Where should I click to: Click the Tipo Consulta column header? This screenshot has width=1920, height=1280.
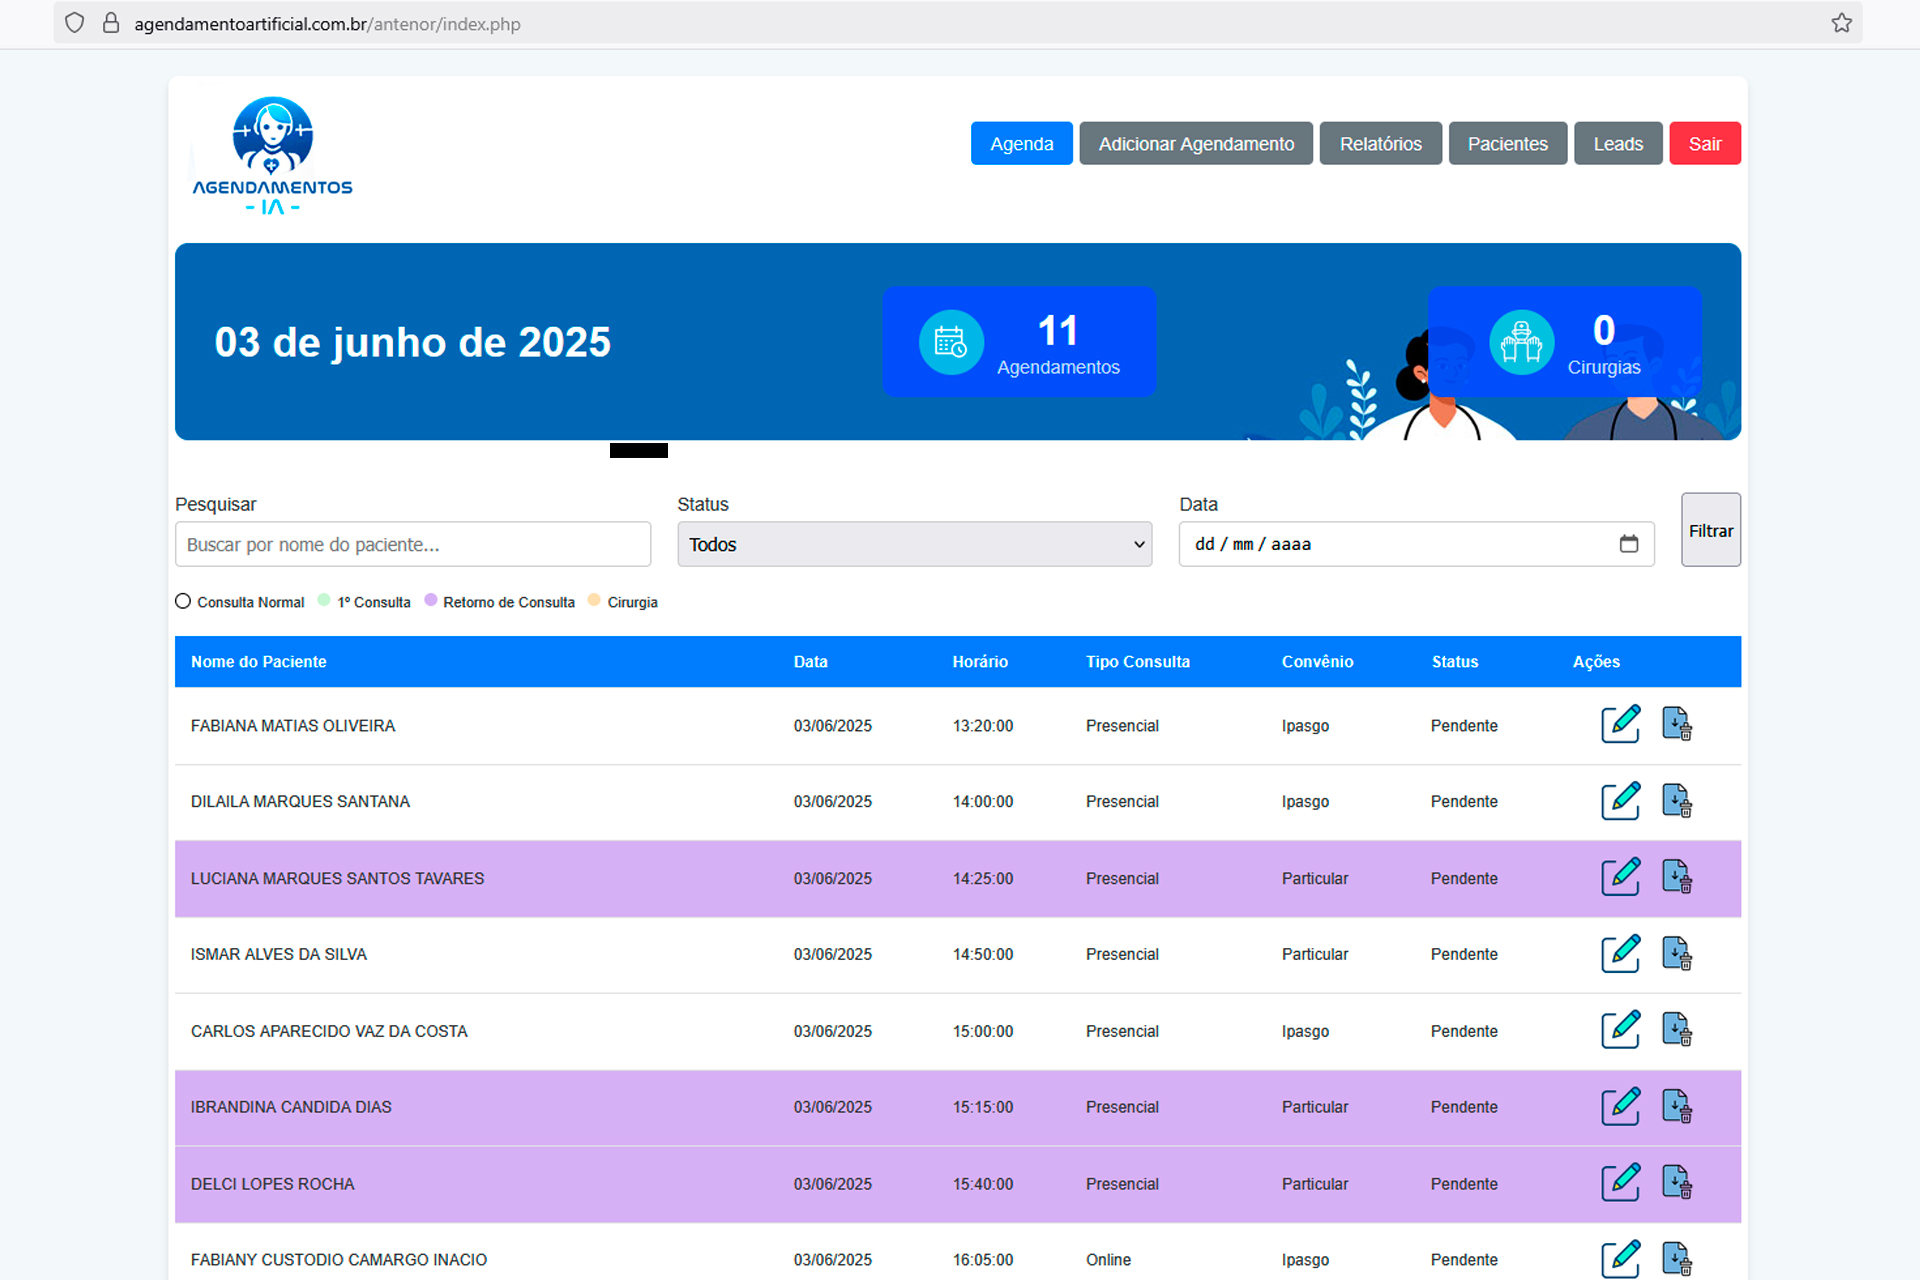click(x=1138, y=662)
